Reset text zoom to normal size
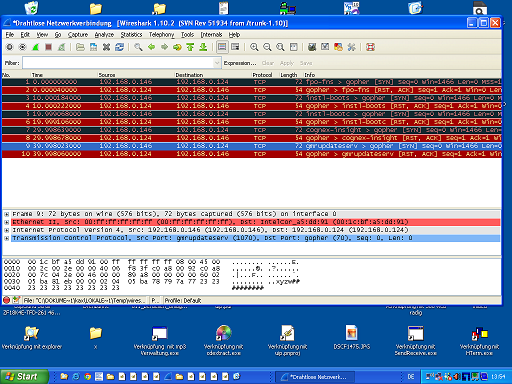 pos(280,47)
